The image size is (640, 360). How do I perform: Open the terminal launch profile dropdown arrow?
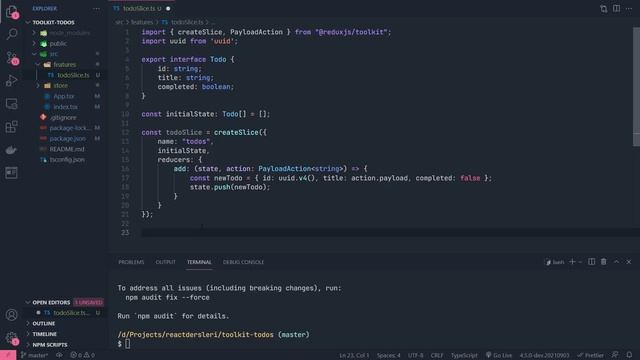pos(580,262)
